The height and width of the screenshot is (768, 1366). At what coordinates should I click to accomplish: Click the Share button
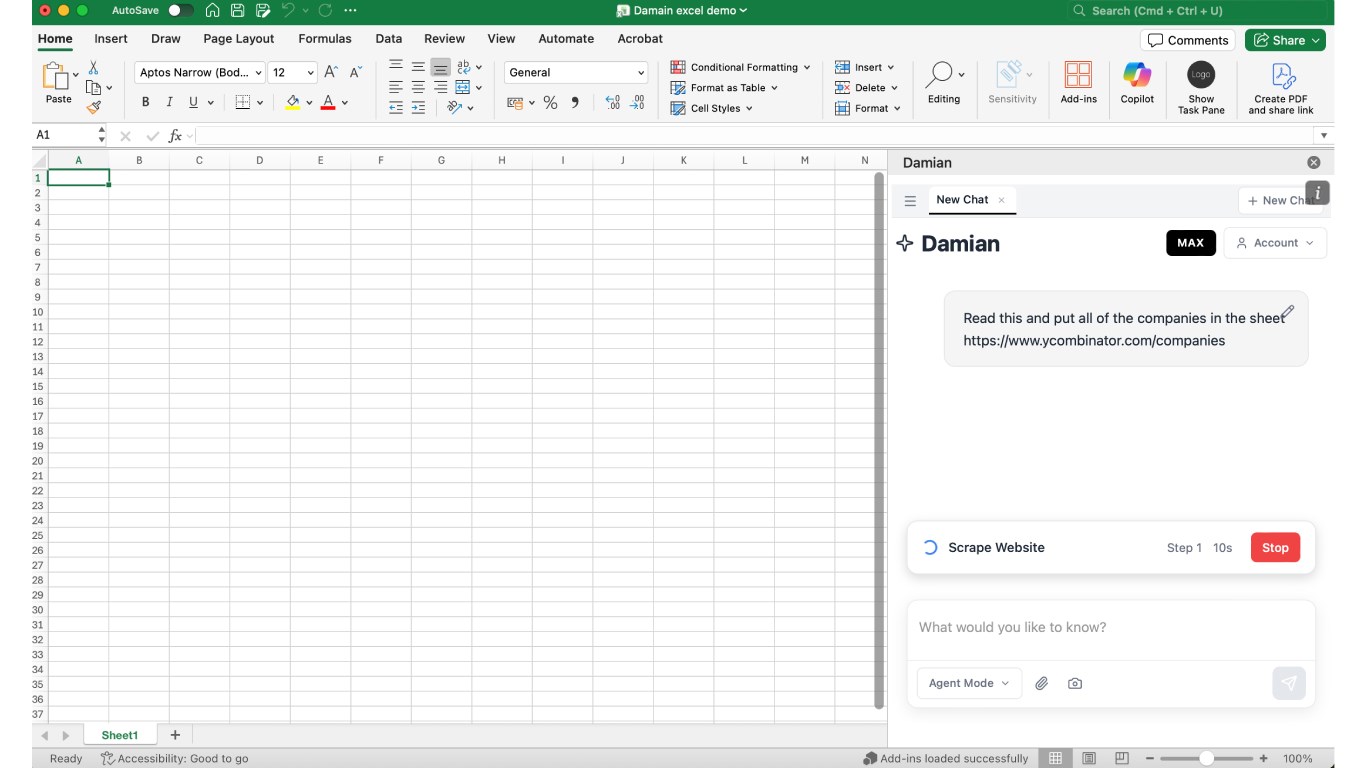point(1285,40)
